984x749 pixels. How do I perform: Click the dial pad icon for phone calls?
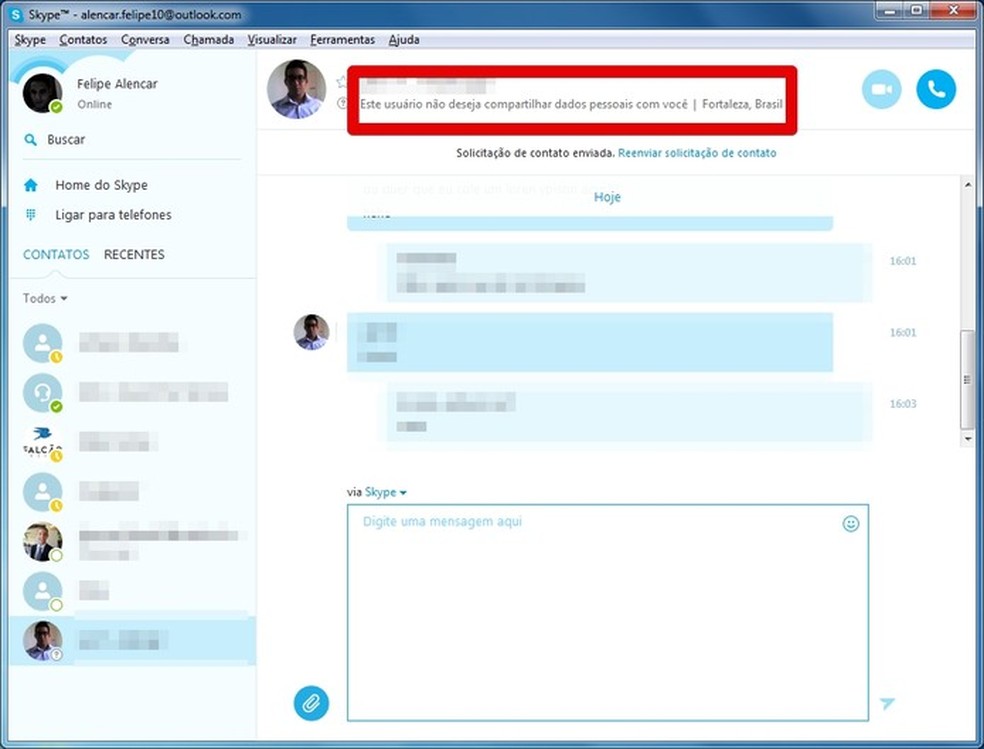tap(30, 215)
